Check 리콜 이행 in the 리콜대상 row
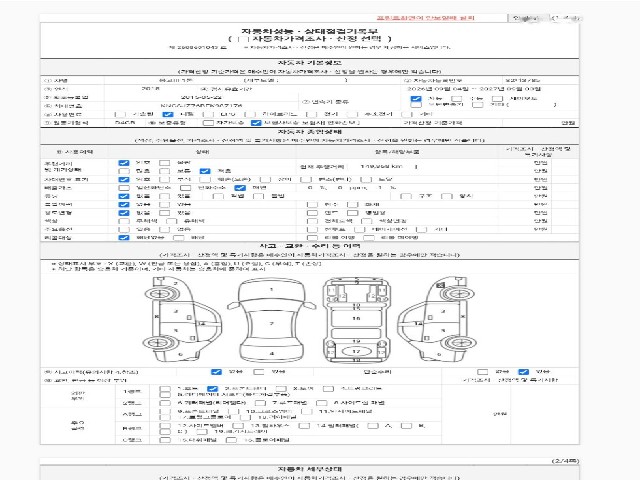640x480 pixels. (x=312, y=238)
